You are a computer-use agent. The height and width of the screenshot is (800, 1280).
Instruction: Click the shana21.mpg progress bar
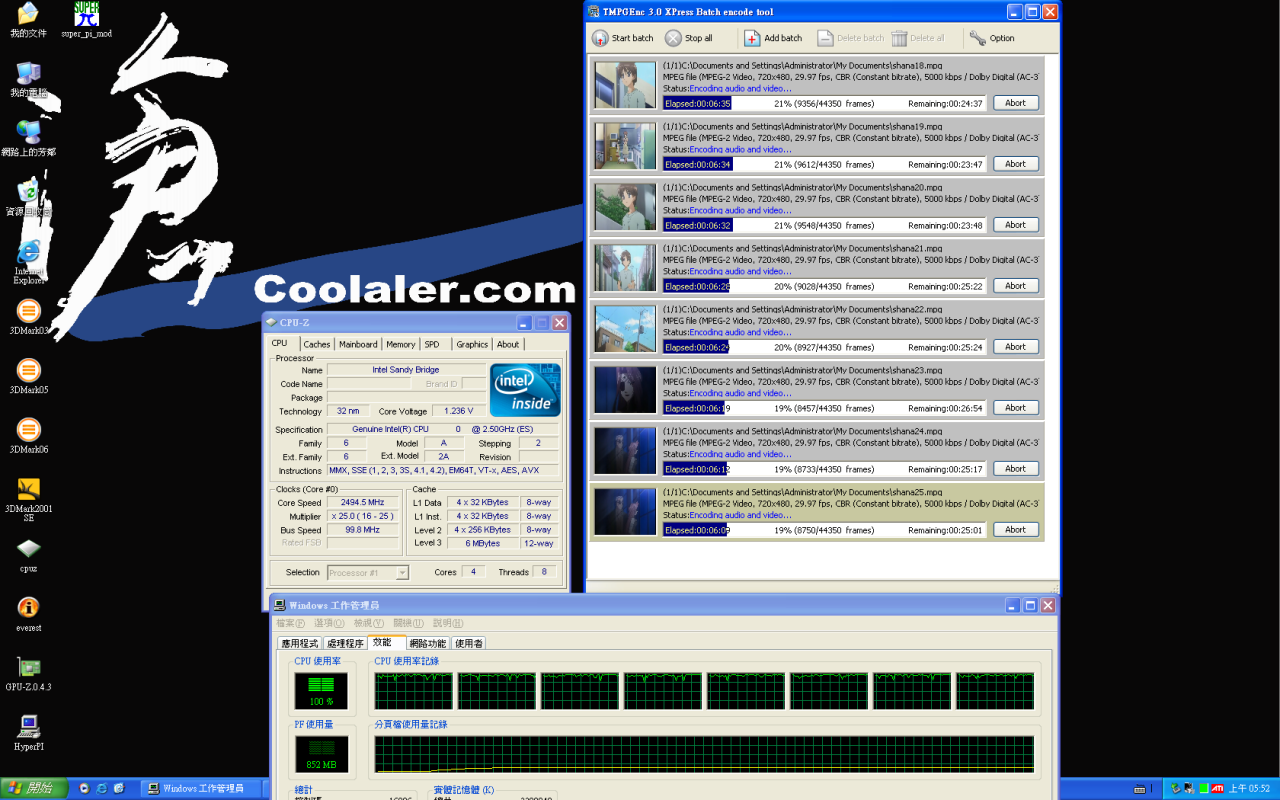[824, 286]
